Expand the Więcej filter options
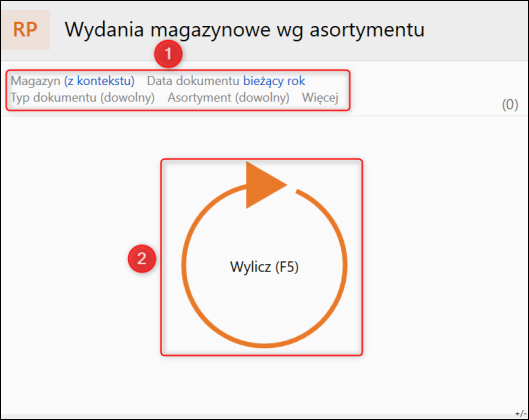The height and width of the screenshot is (420, 529). (320, 98)
